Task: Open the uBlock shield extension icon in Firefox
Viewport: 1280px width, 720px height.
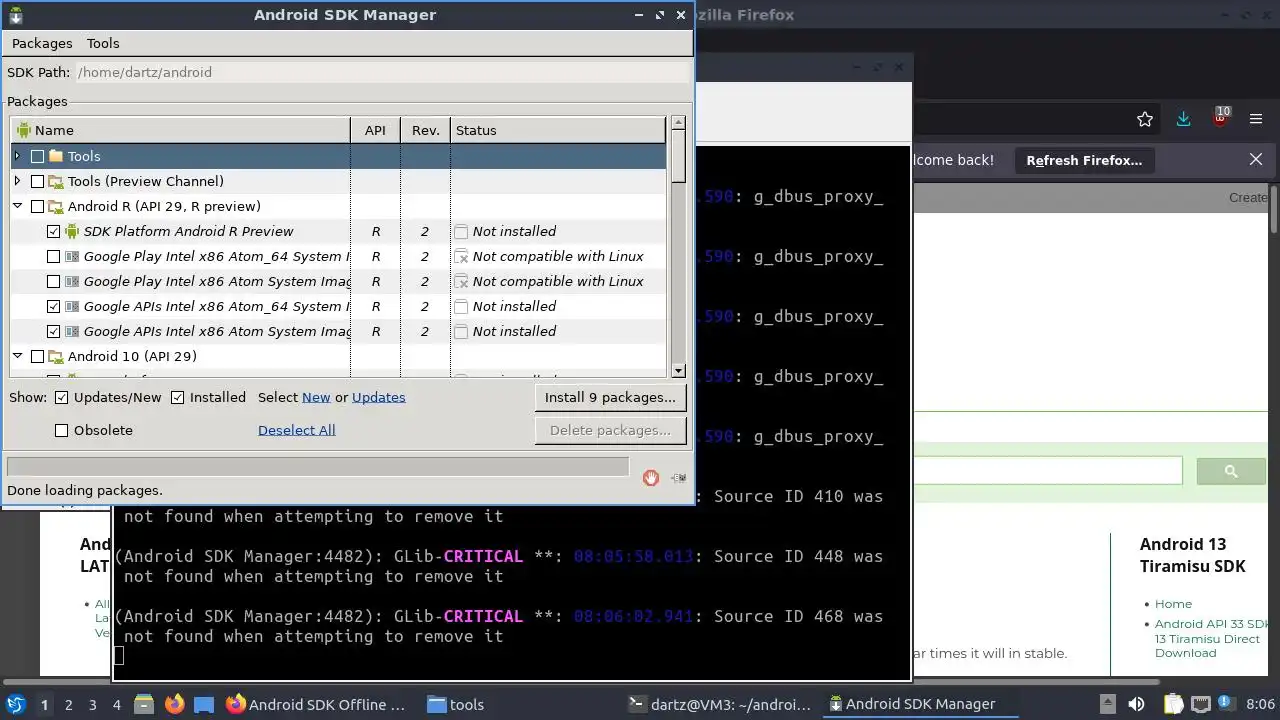Action: click(x=1220, y=117)
